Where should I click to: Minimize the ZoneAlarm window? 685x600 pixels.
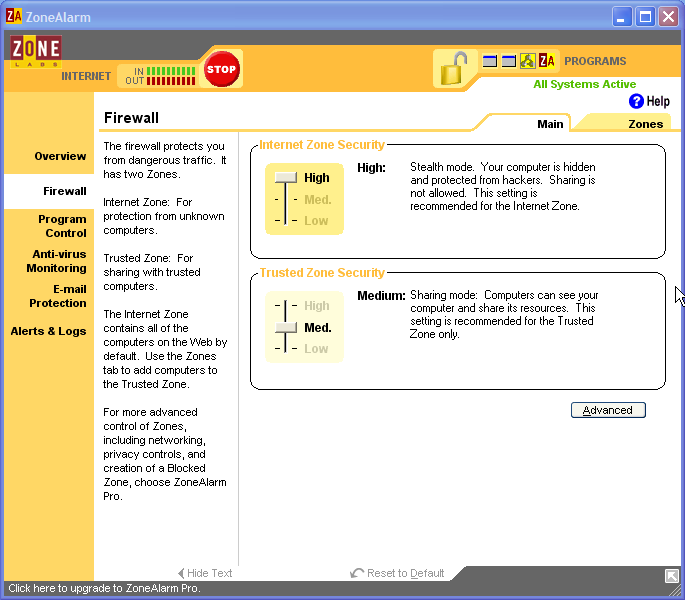pyautogui.click(x=621, y=17)
